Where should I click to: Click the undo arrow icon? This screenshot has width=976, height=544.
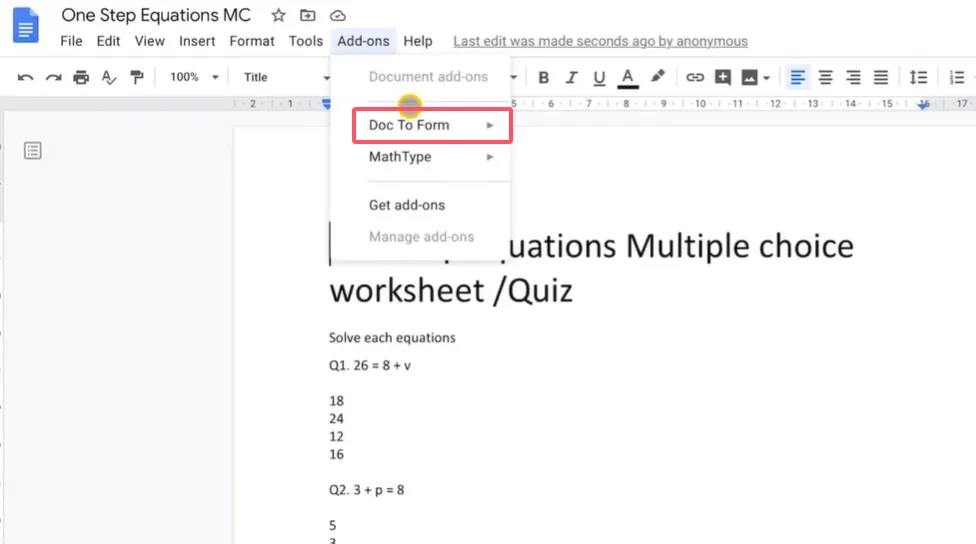click(x=25, y=77)
